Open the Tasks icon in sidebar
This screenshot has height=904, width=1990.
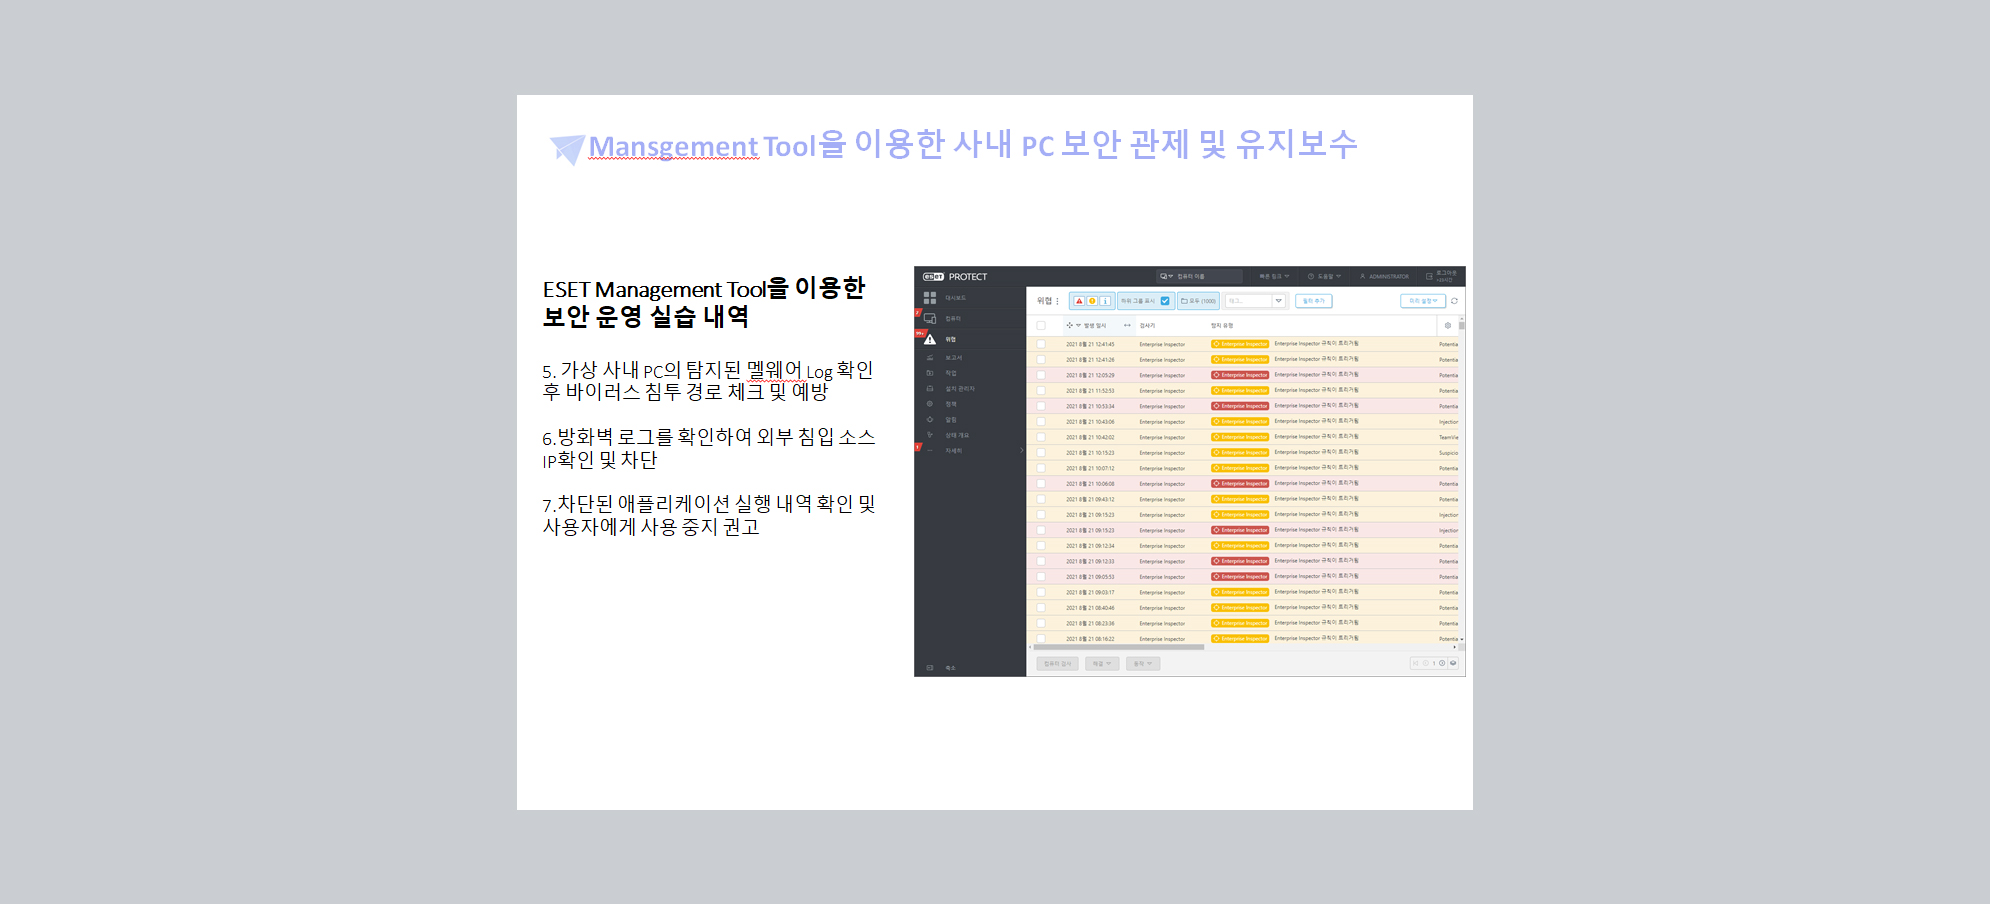930,373
